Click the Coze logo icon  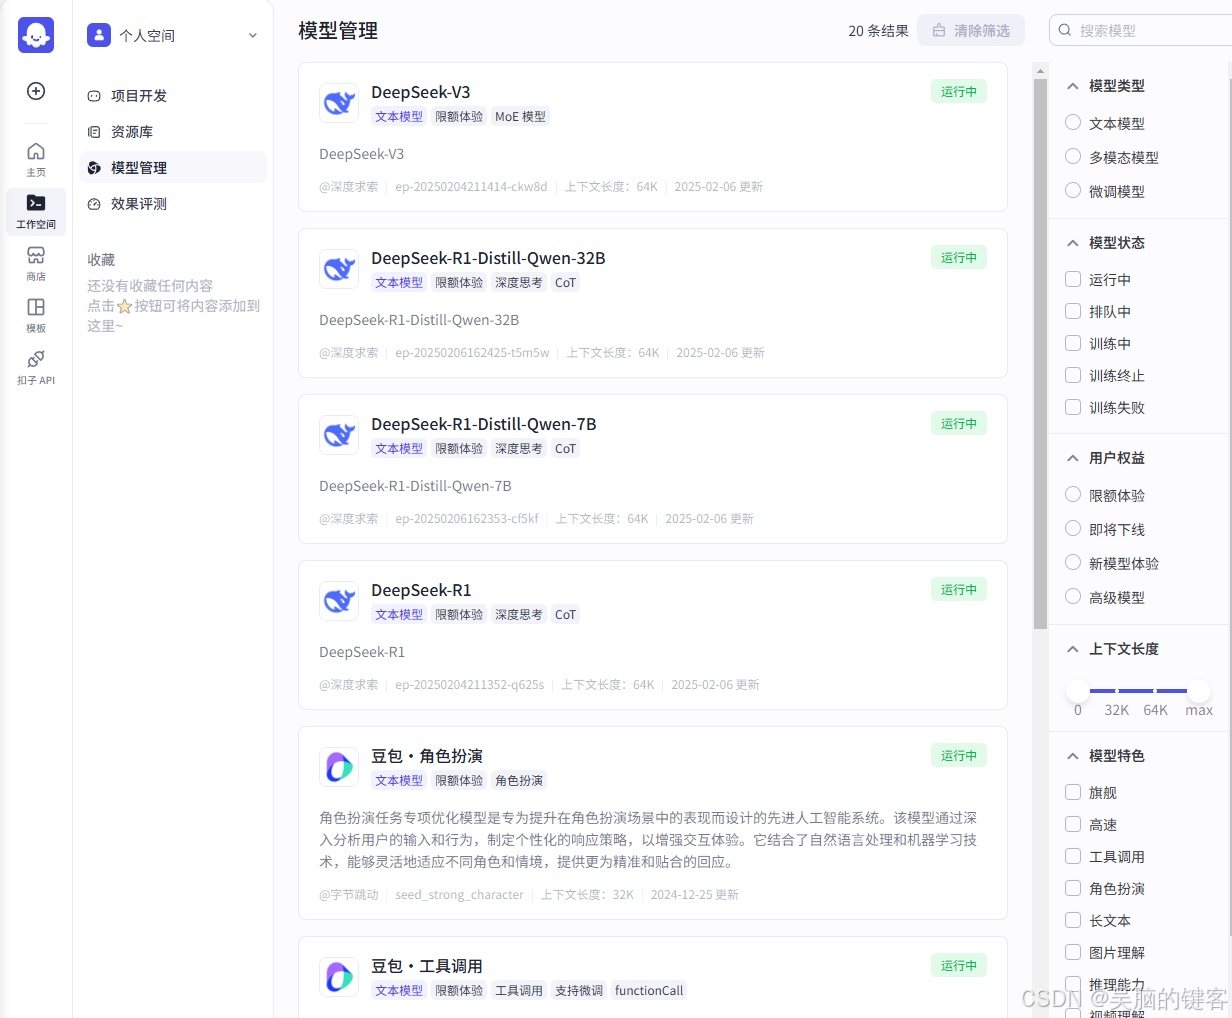[x=36, y=35]
